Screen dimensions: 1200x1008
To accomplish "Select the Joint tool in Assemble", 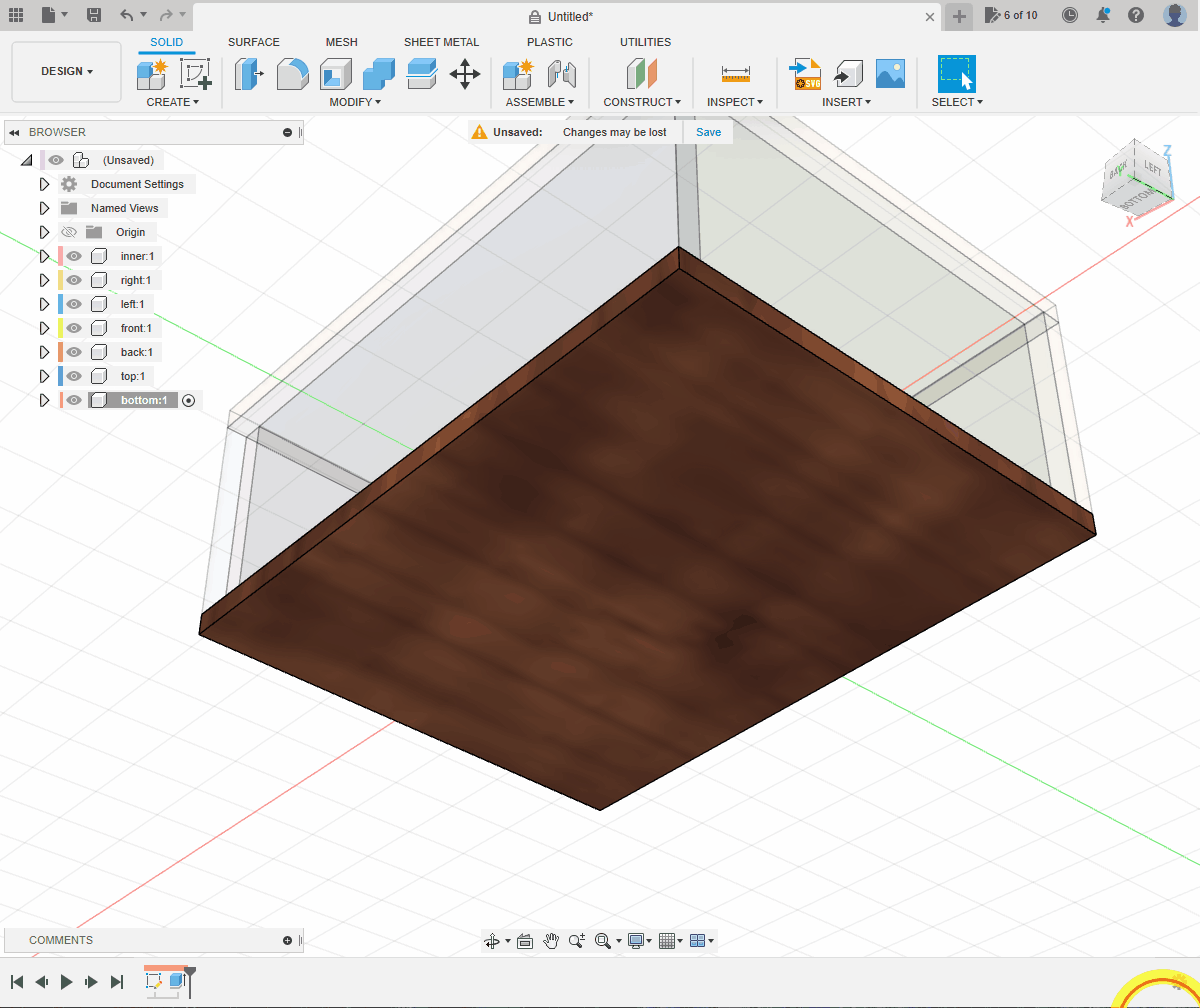I will pos(563,74).
